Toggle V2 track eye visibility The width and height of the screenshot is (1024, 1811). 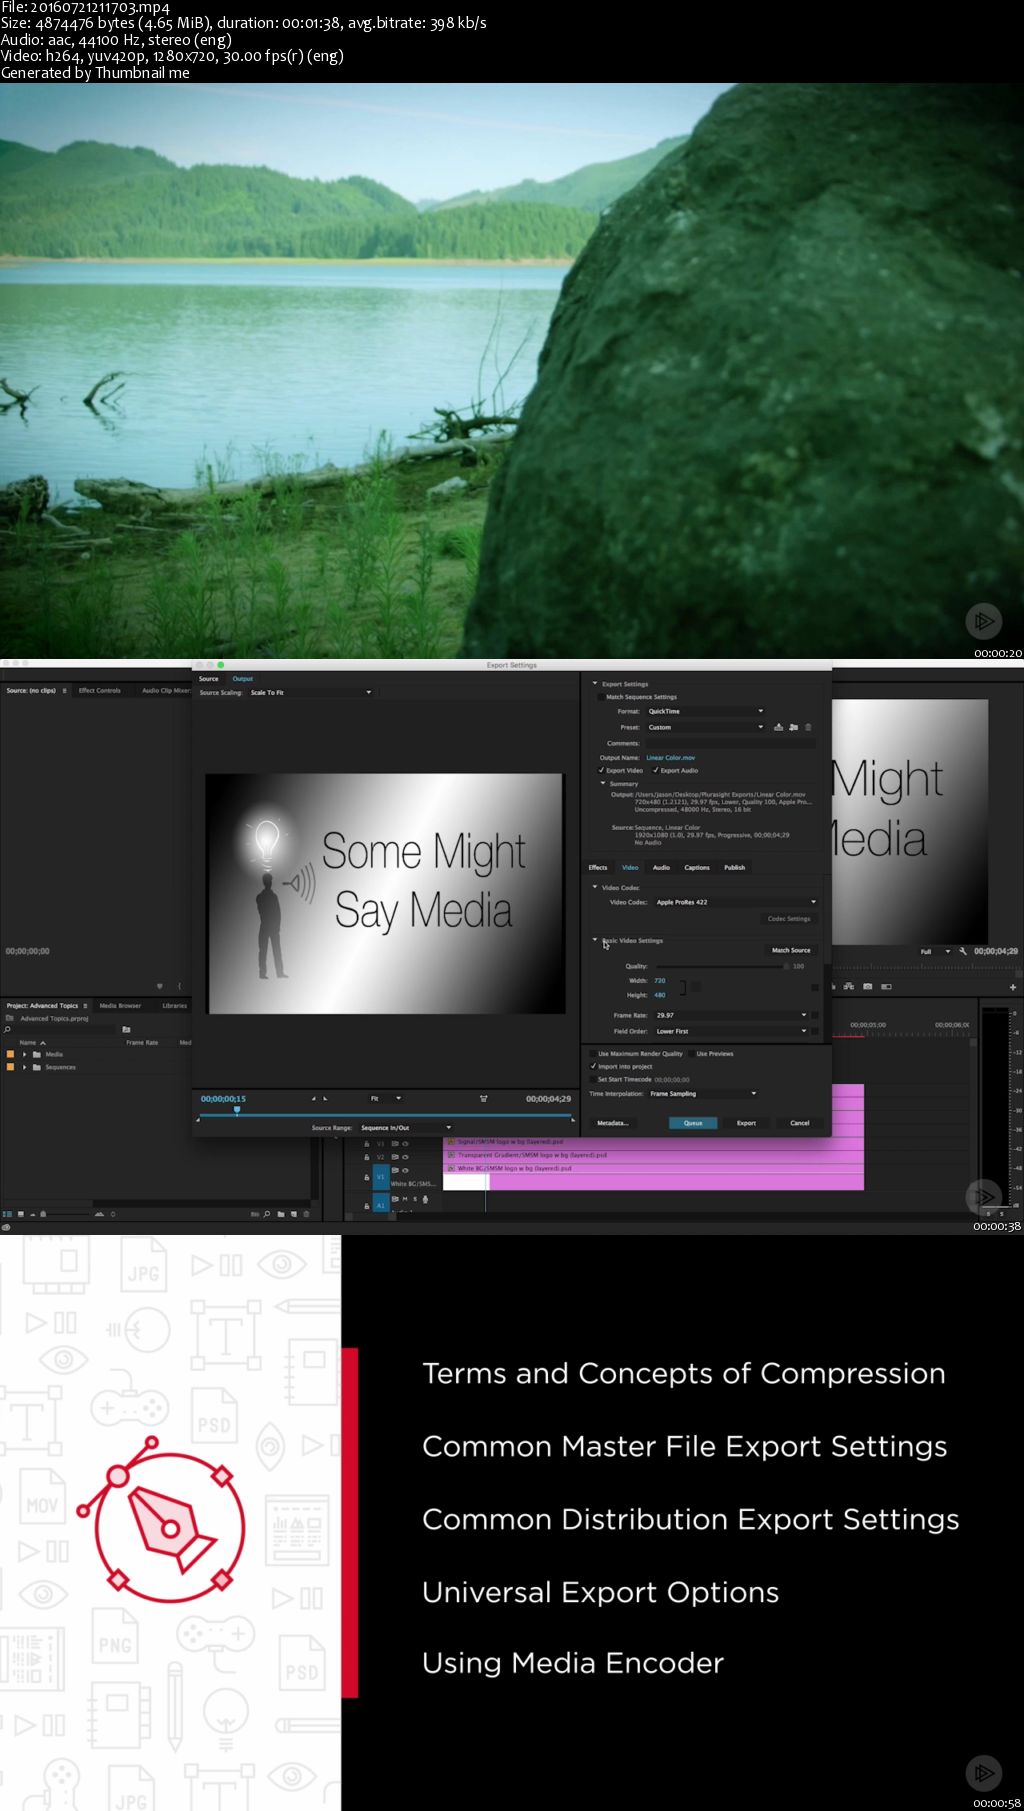click(405, 1157)
